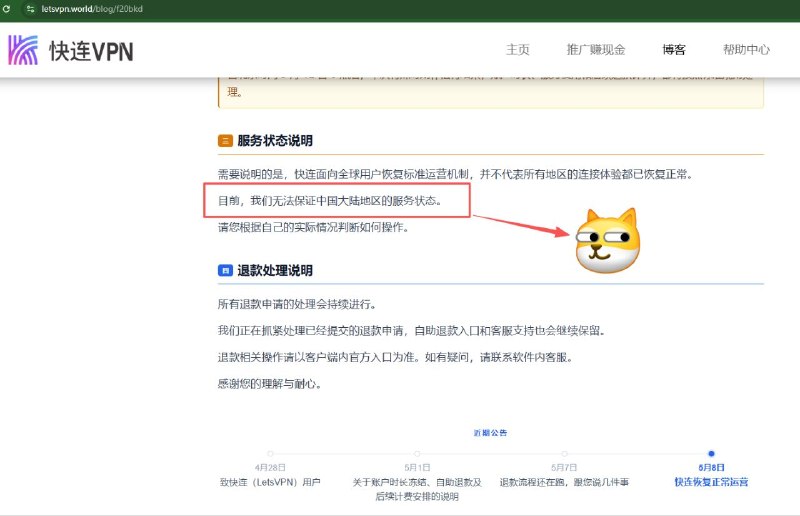The image size is (800, 516).
Task: Click the 快连VPN brand name text
Action: click(91, 51)
